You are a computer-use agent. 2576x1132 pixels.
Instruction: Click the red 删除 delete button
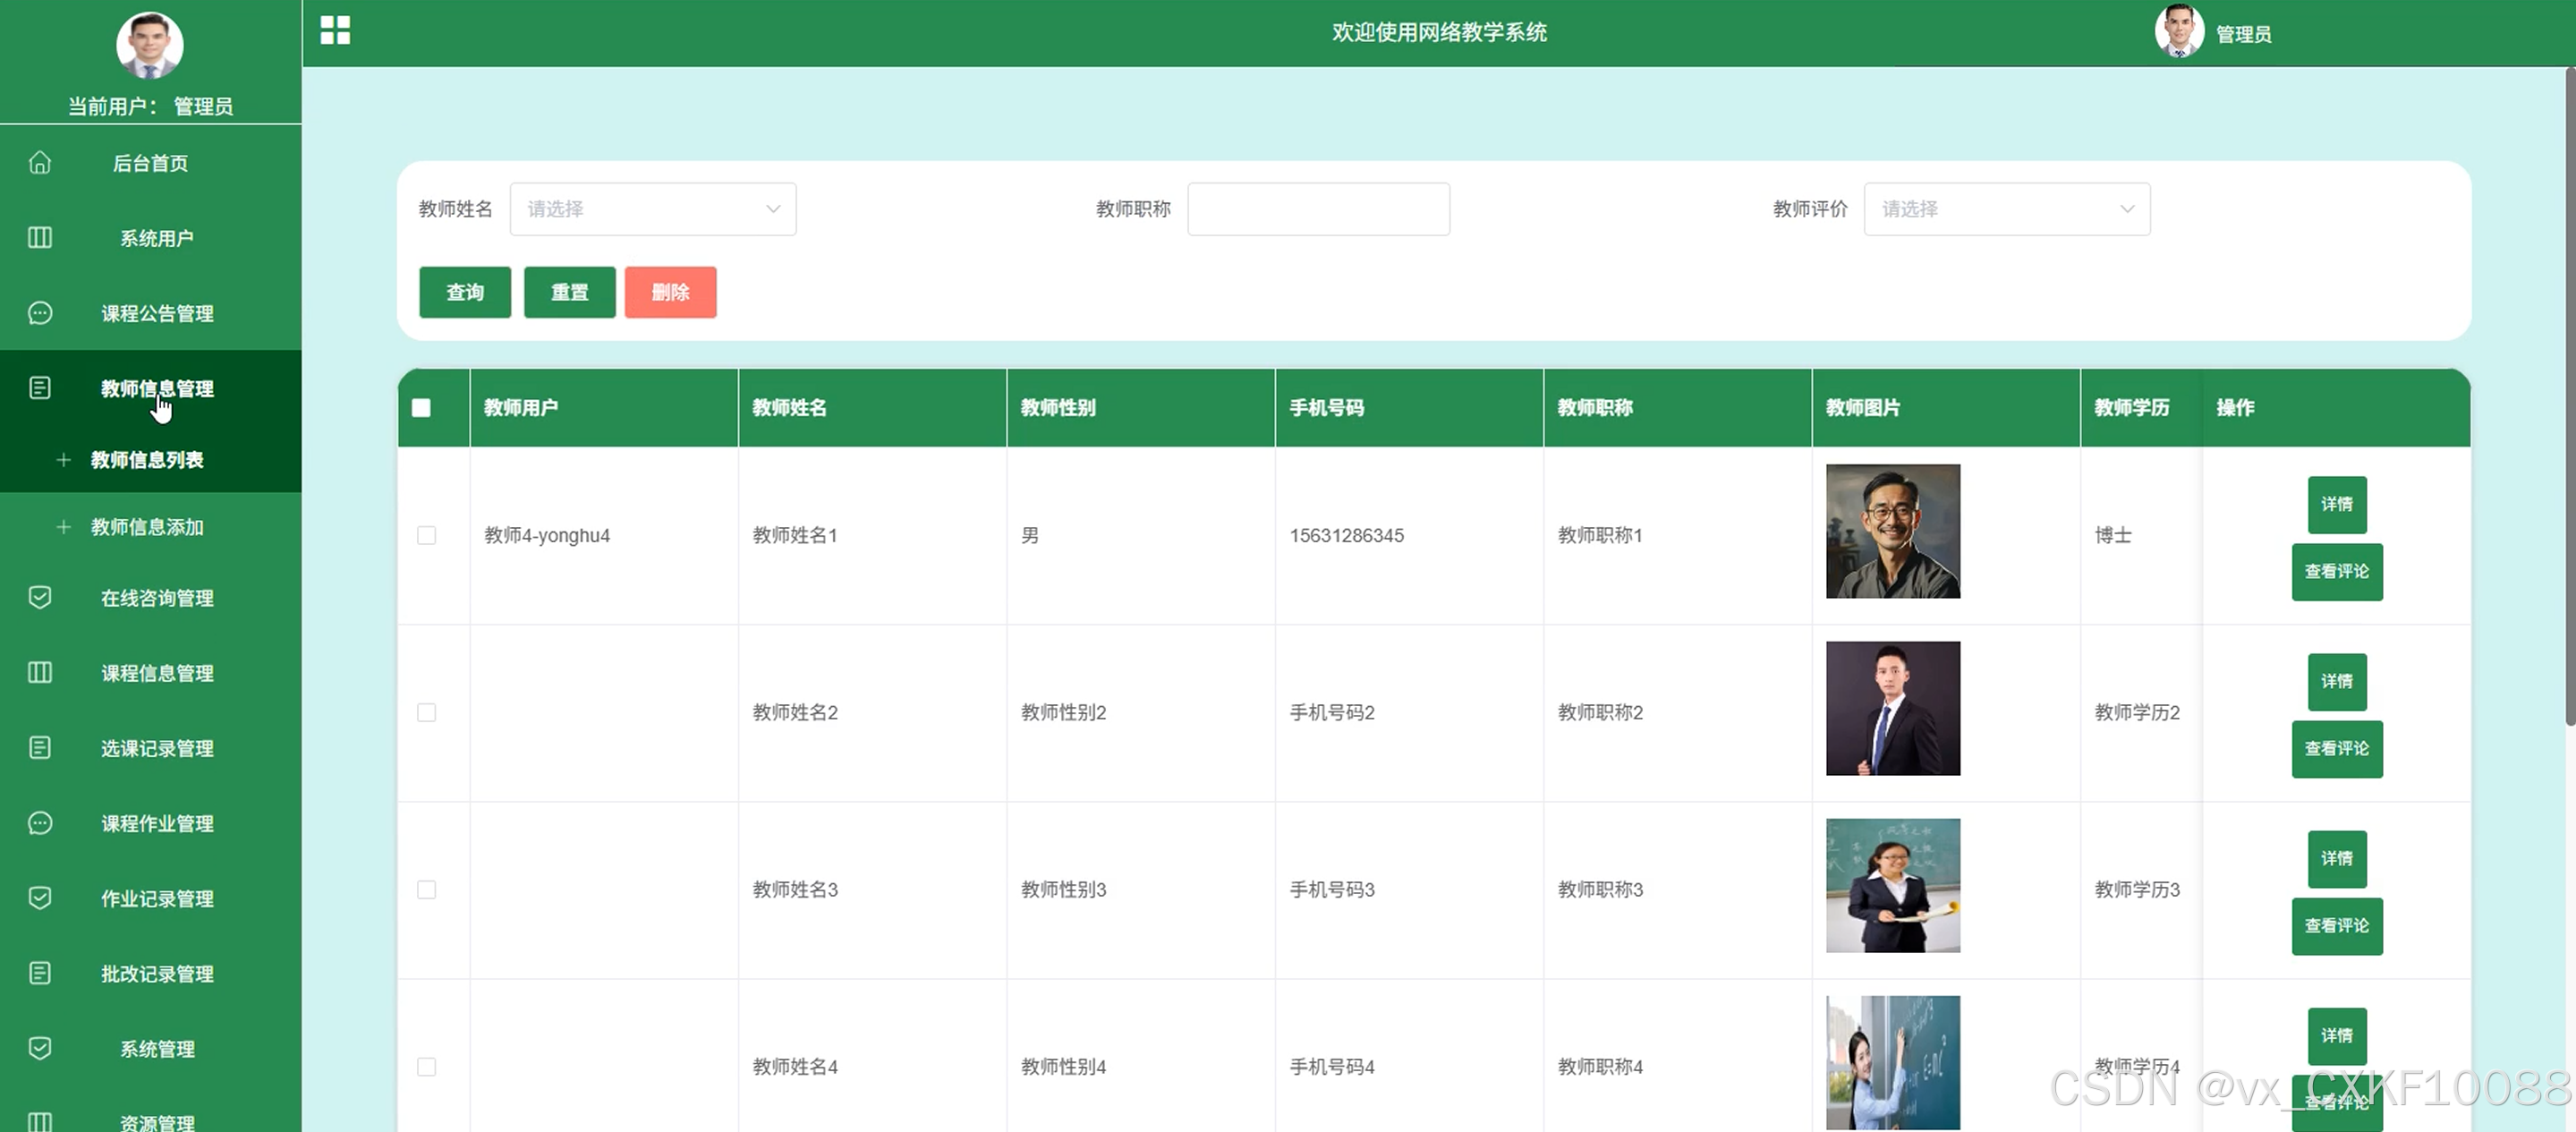coord(670,292)
